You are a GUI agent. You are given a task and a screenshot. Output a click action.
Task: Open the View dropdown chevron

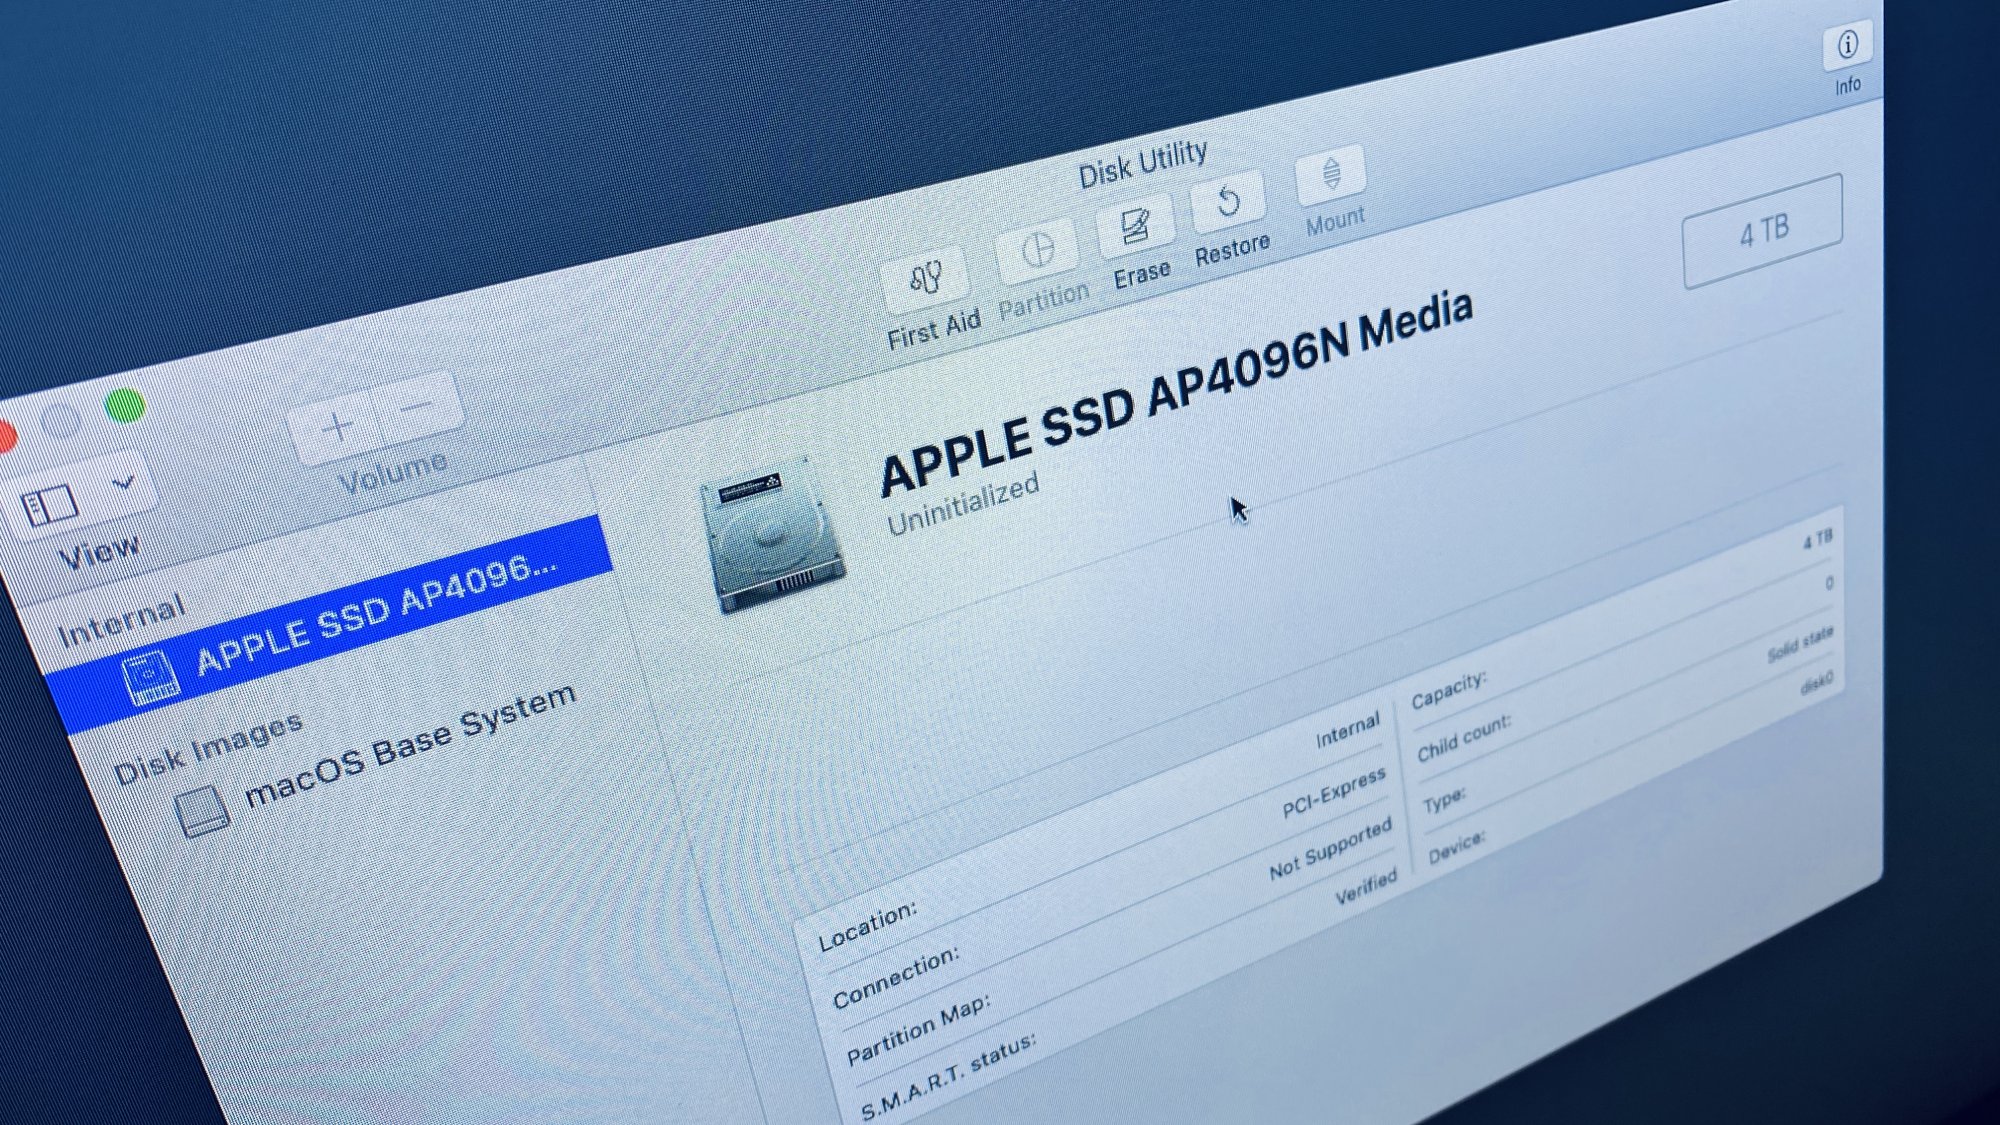coord(123,484)
